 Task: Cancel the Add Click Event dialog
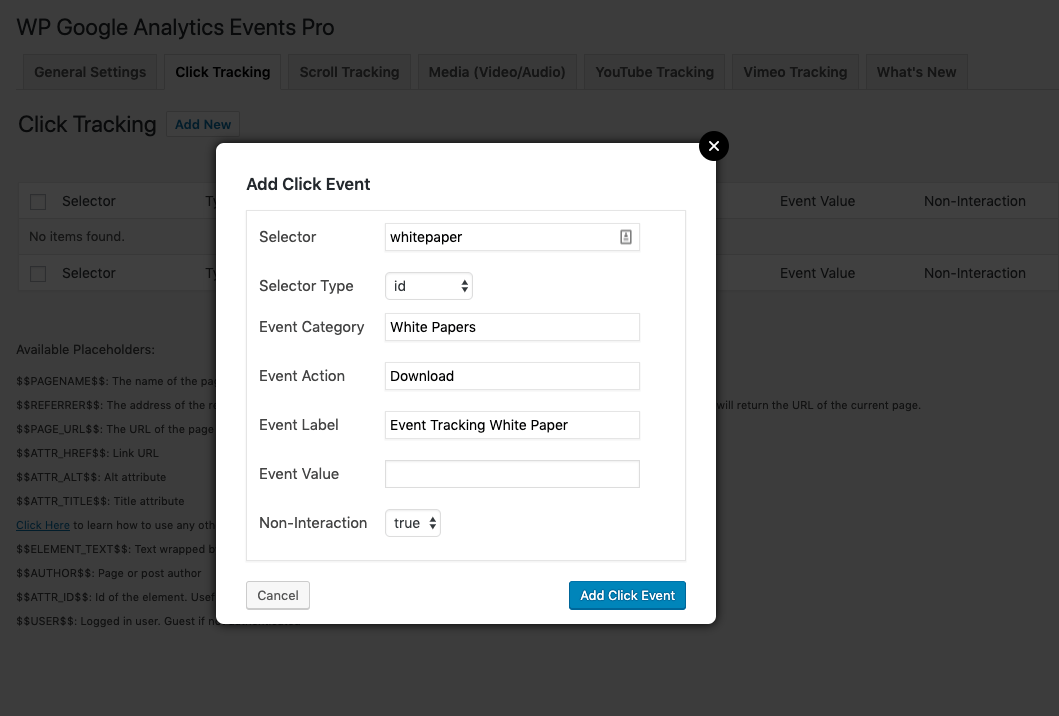click(x=277, y=595)
